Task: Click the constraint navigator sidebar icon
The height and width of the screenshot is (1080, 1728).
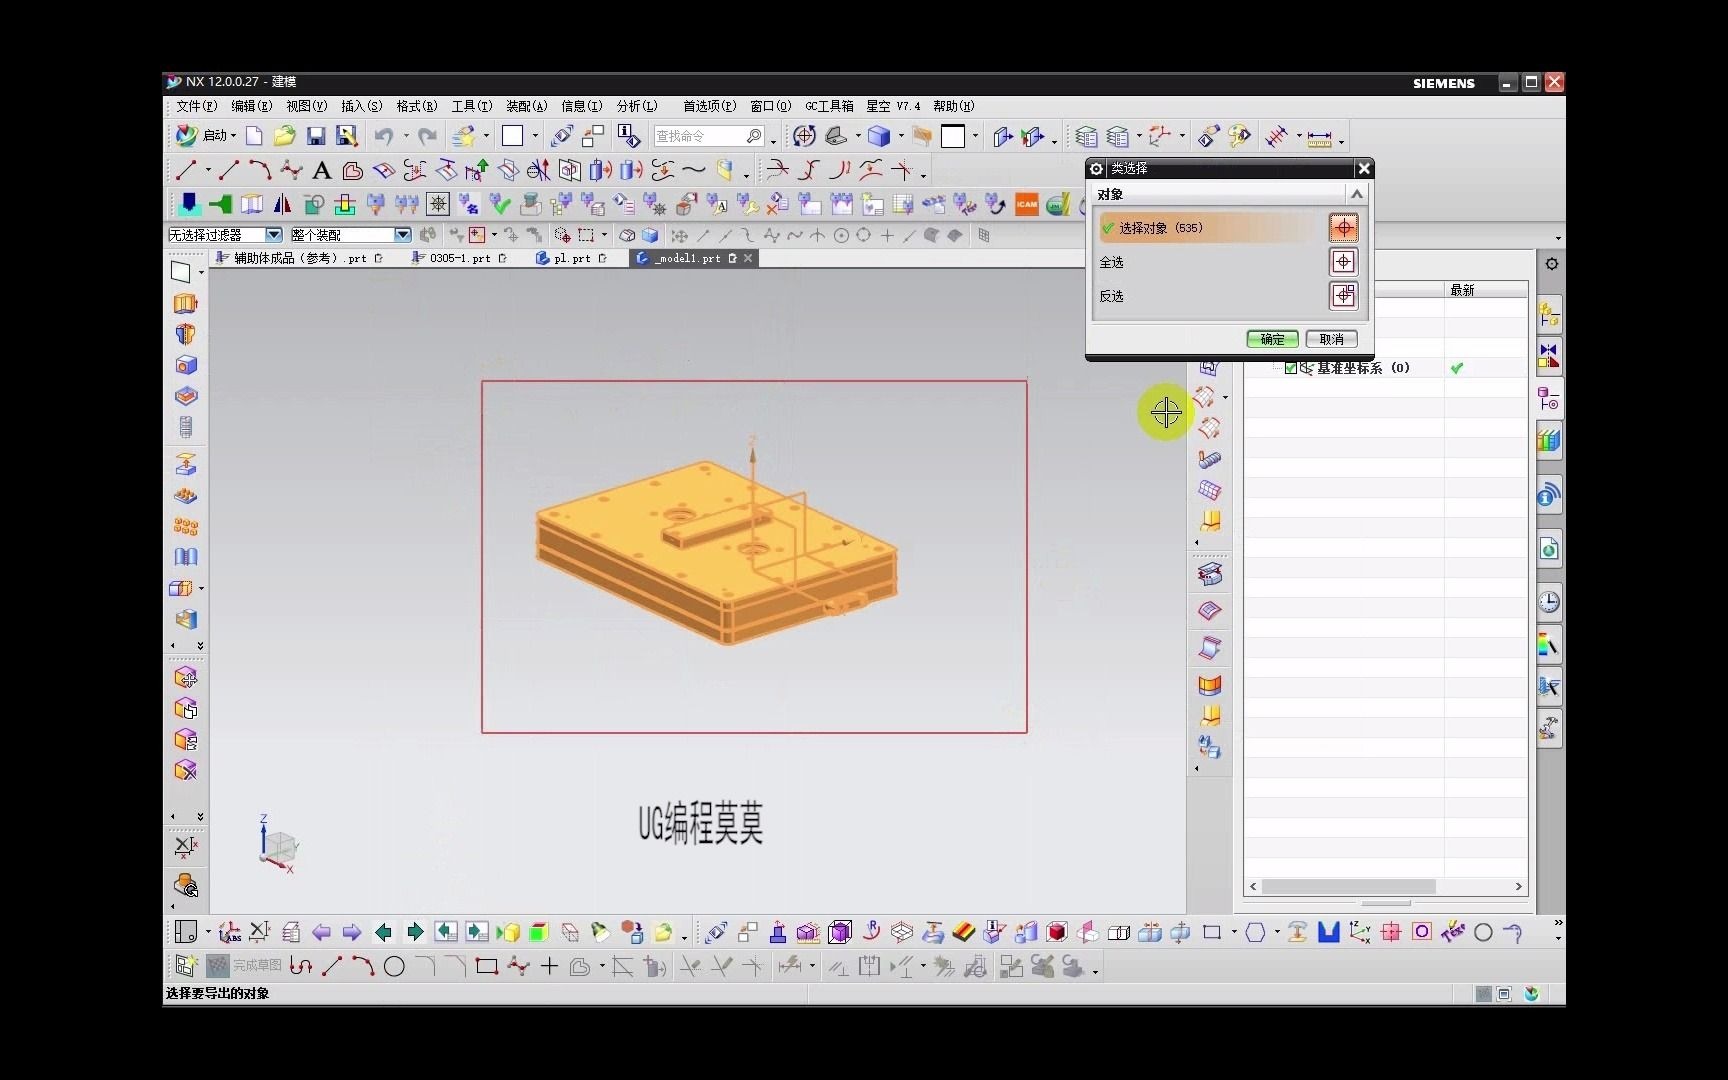Action: 1549,356
